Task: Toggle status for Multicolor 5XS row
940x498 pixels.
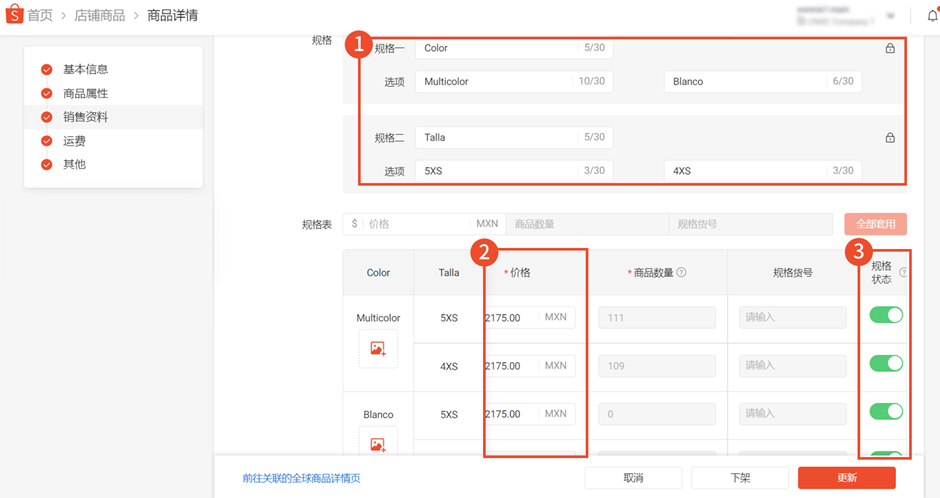Action: click(886, 315)
